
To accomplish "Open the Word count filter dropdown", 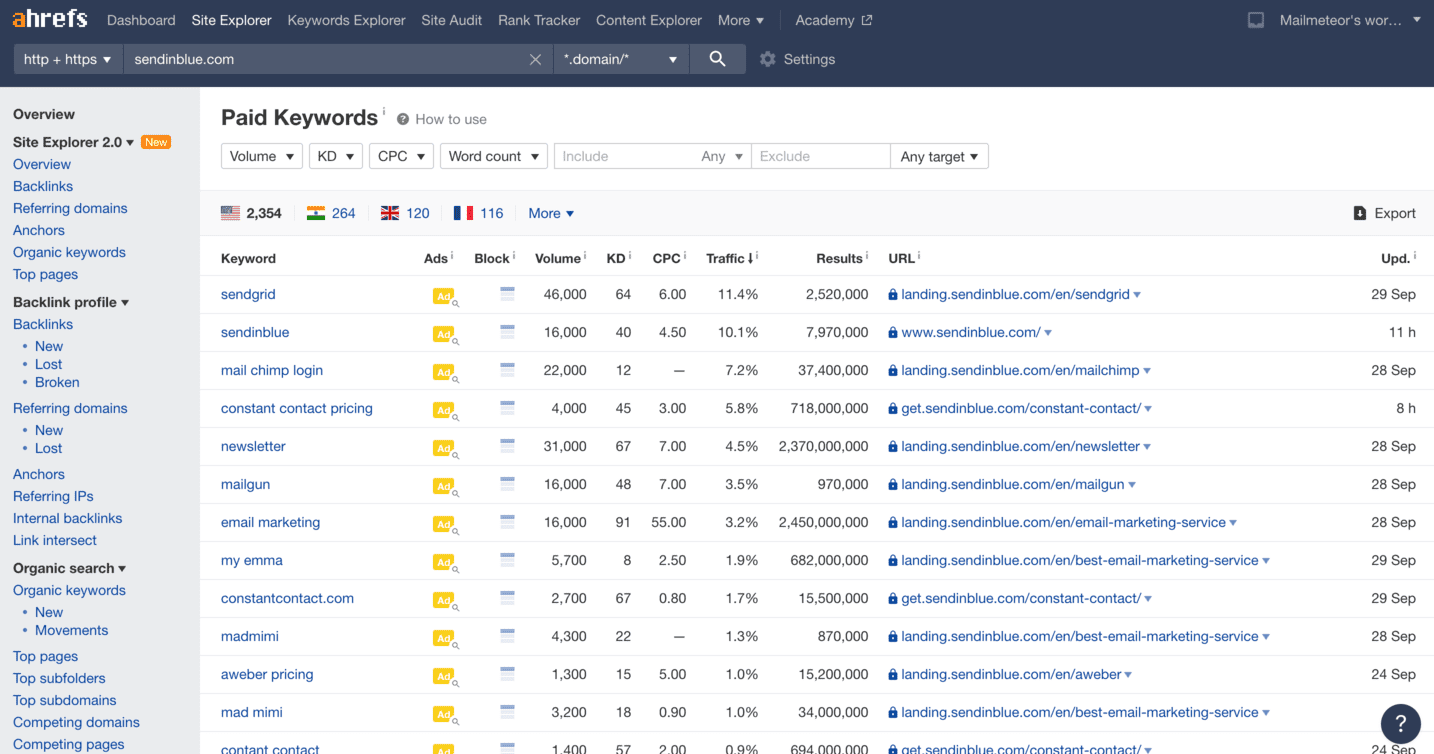I will click(x=494, y=156).
